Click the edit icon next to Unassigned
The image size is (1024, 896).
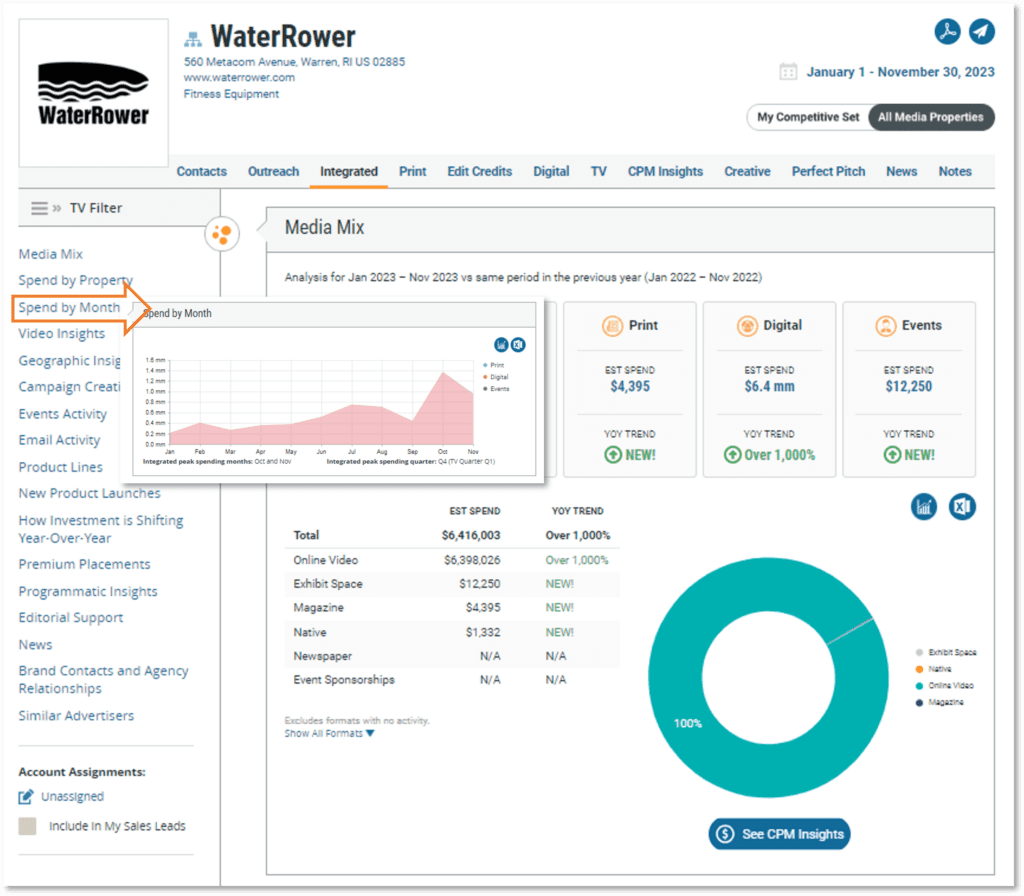(25, 797)
